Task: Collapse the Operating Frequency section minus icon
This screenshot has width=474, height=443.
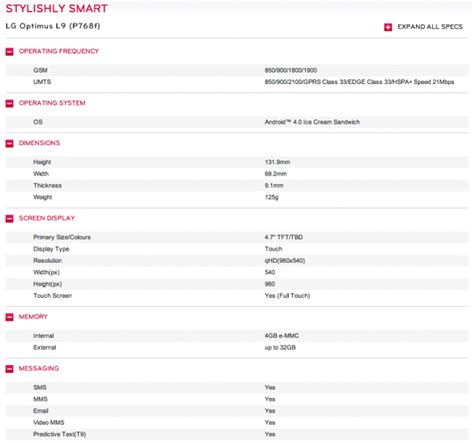Action: click(x=10, y=52)
